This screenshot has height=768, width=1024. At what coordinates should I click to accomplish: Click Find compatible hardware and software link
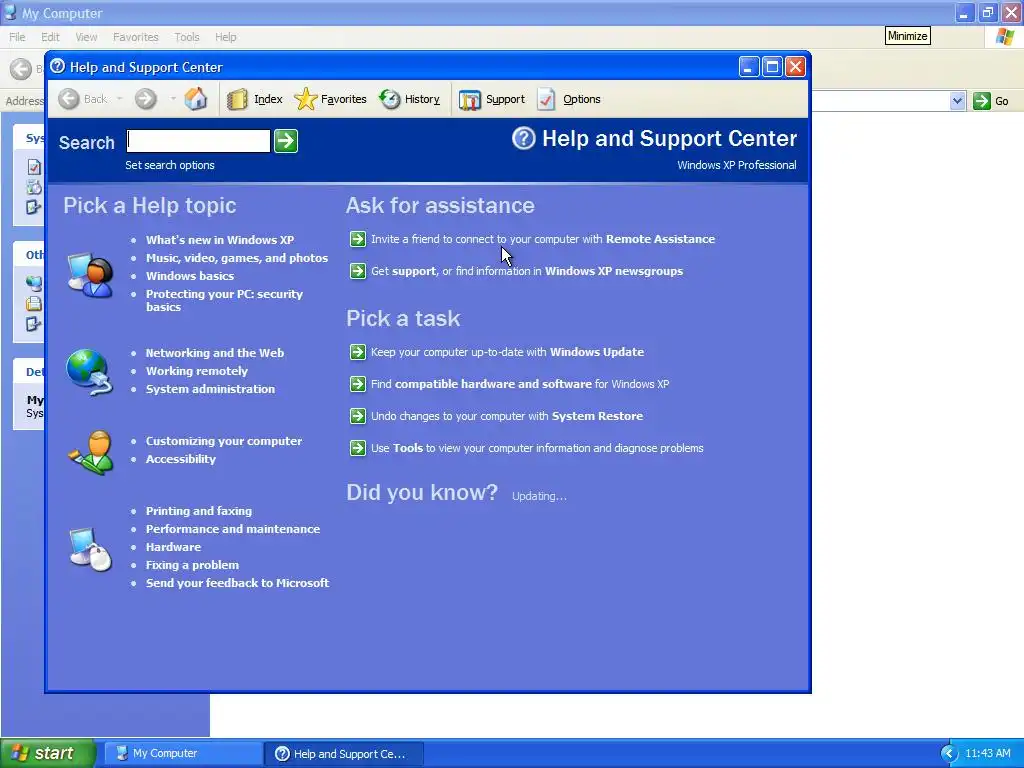[520, 384]
